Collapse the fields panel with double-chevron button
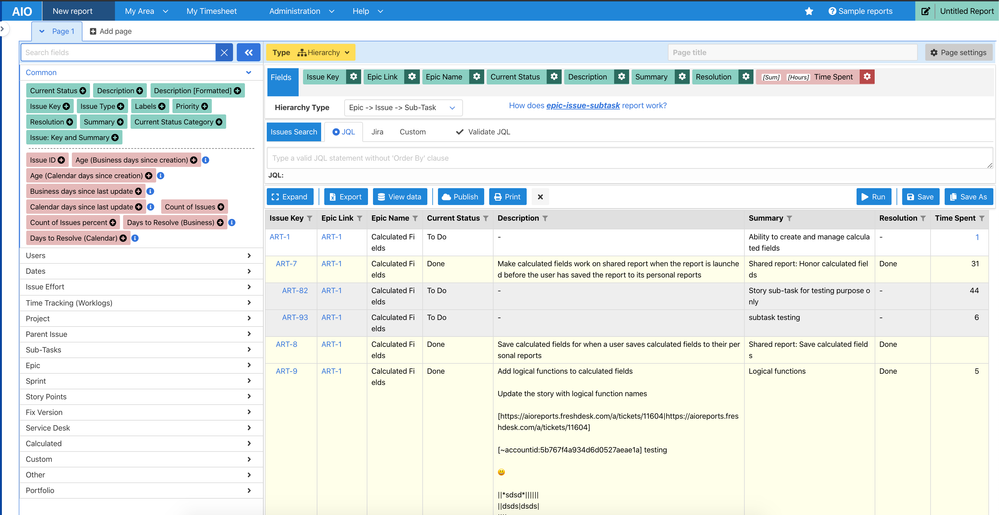 point(248,53)
